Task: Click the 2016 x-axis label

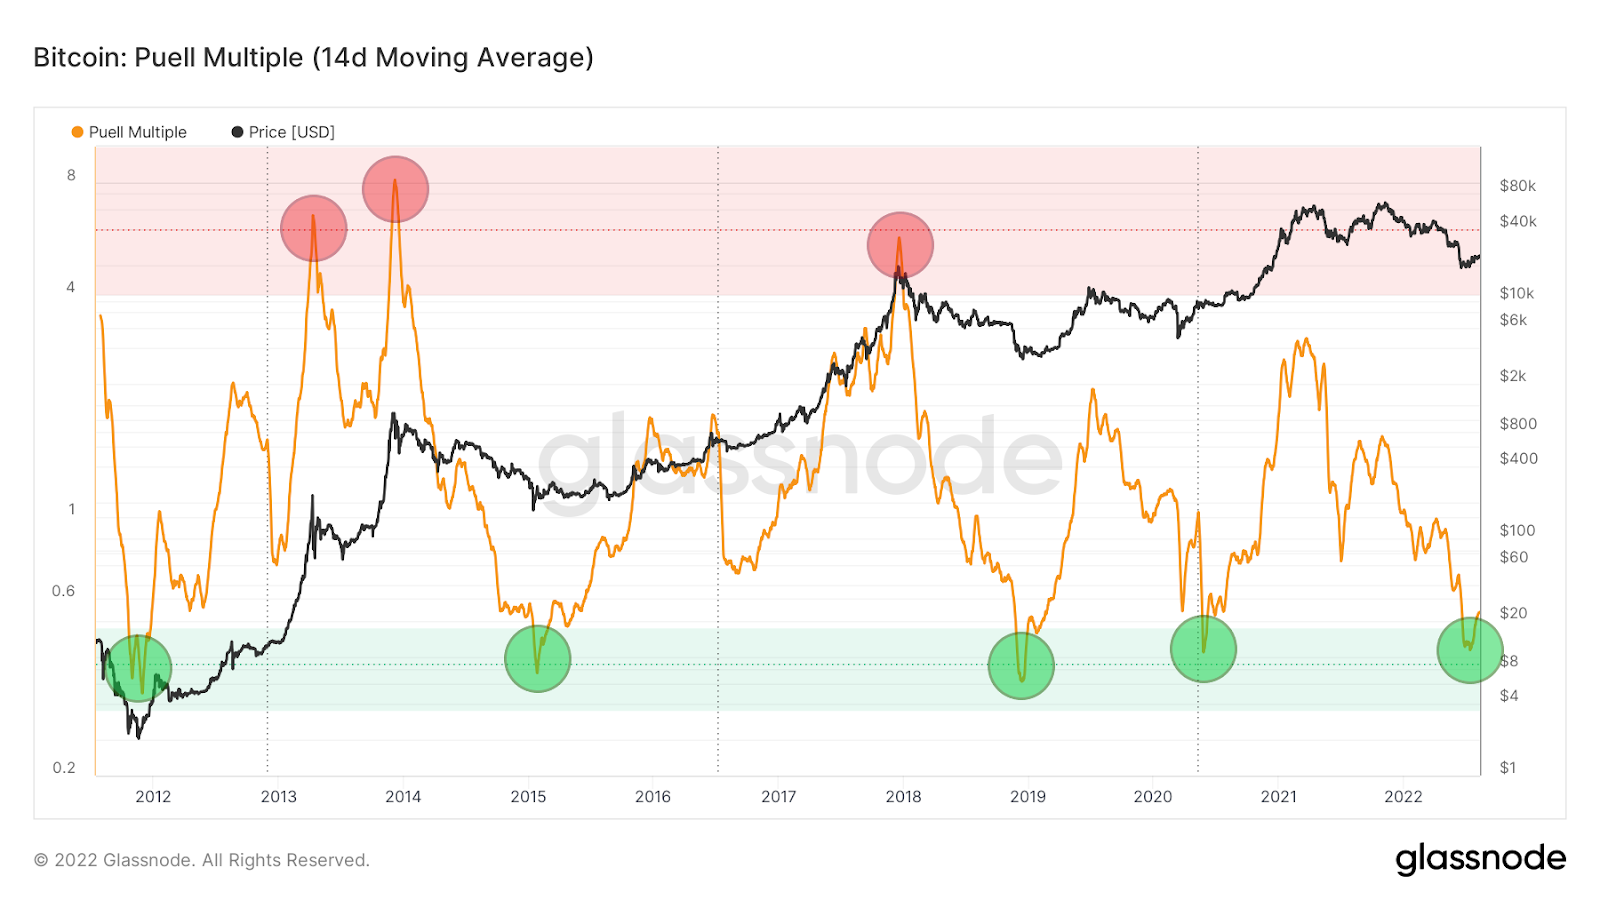Action: [653, 797]
